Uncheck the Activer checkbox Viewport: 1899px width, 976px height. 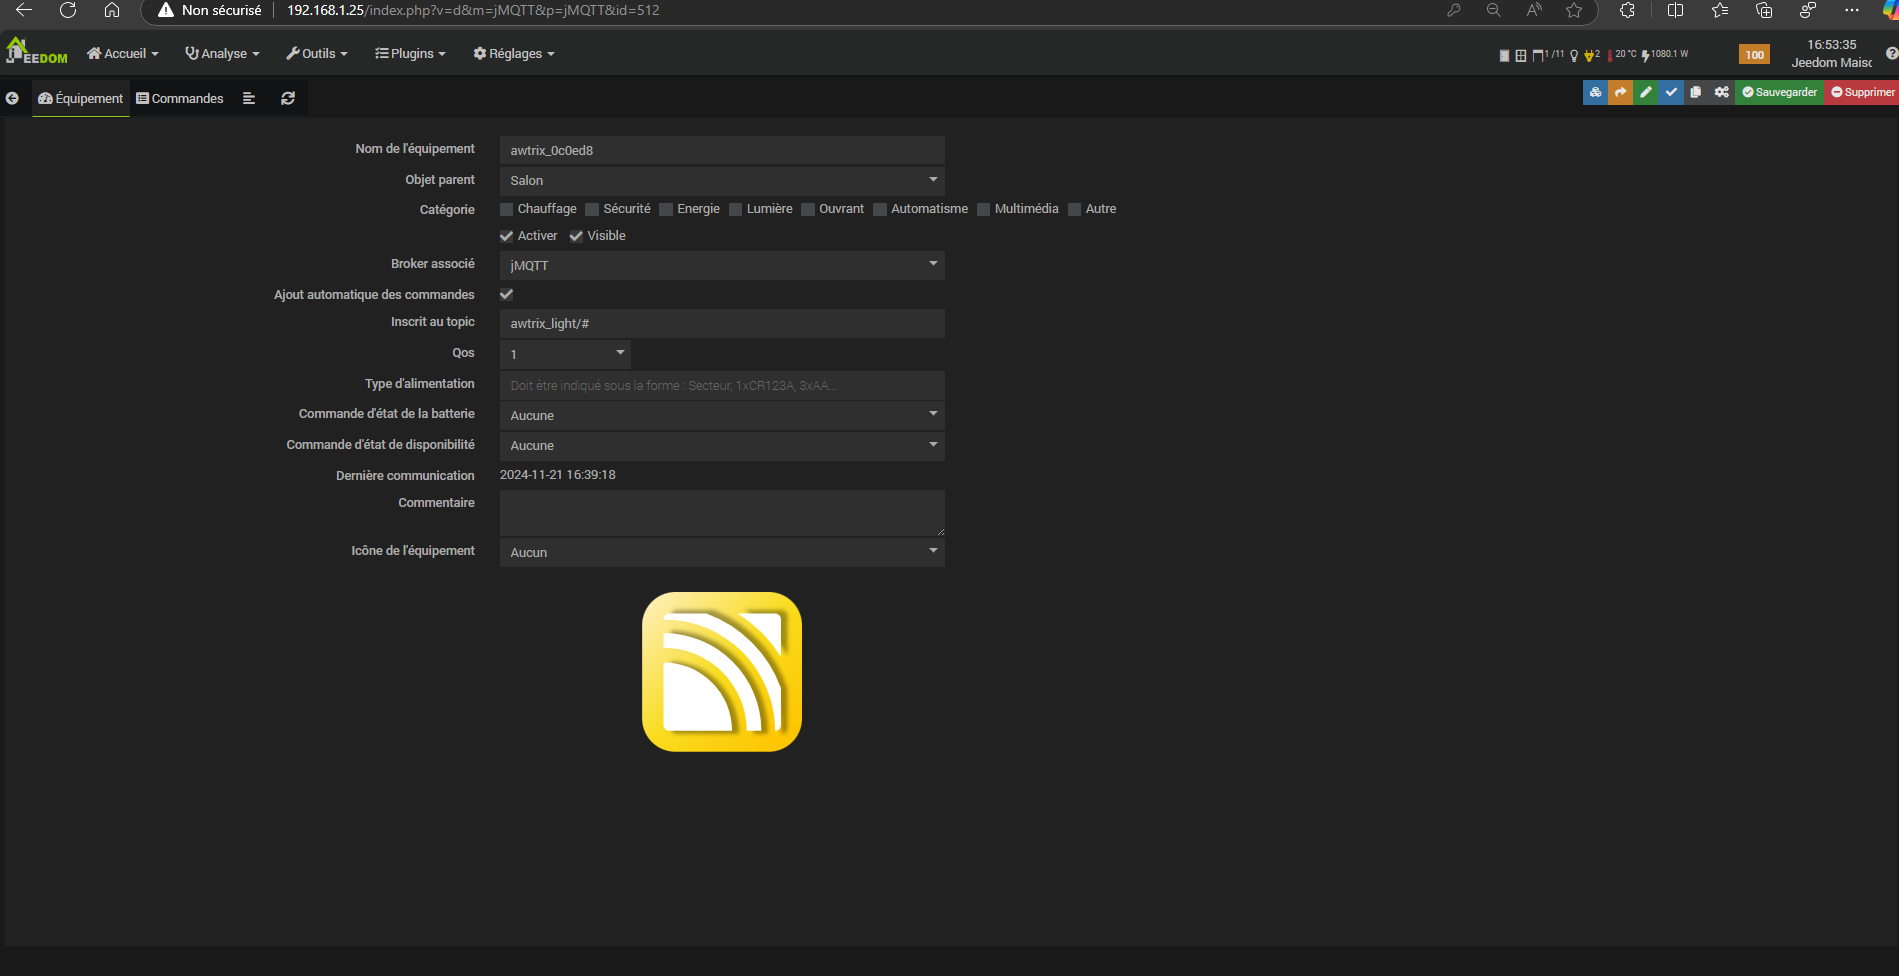507,236
